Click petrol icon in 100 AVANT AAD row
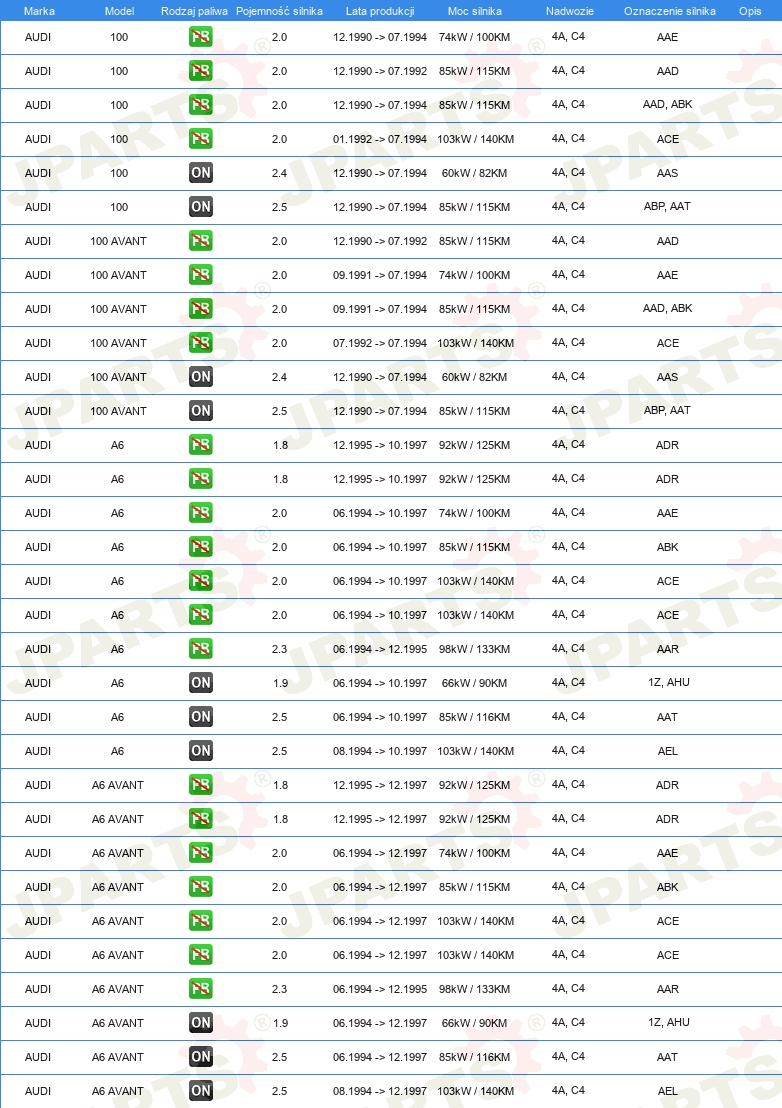The width and height of the screenshot is (782, 1108). [201, 240]
